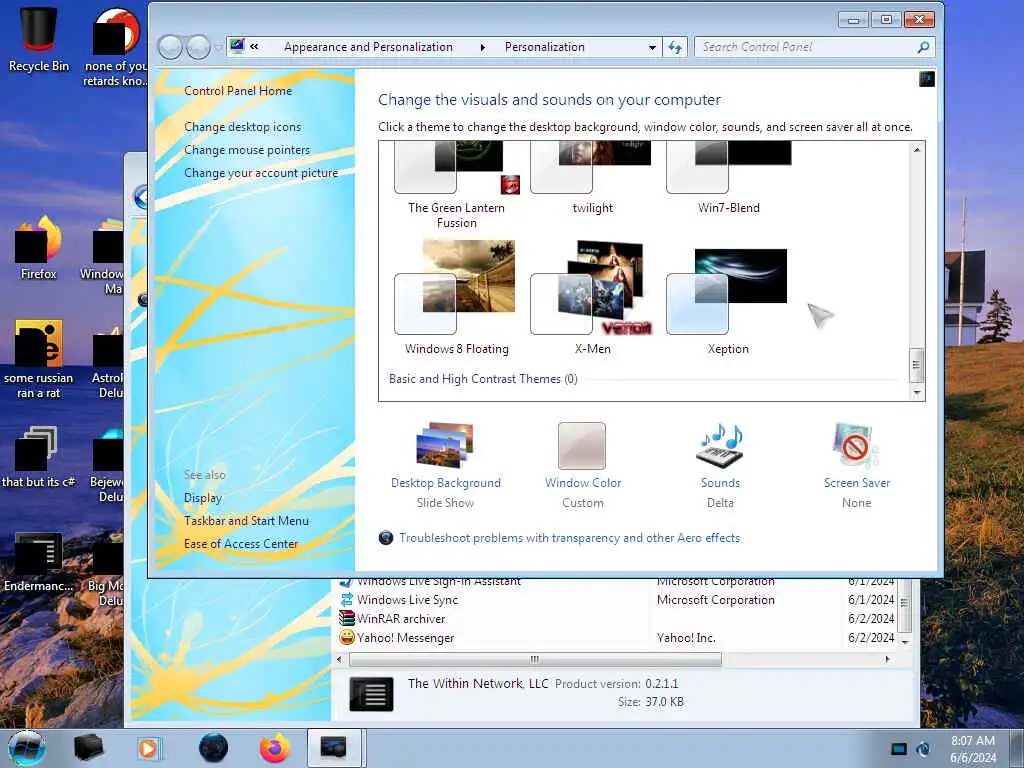Image resolution: width=1024 pixels, height=768 pixels.
Task: Click the Control Panel Home link
Action: [238, 91]
